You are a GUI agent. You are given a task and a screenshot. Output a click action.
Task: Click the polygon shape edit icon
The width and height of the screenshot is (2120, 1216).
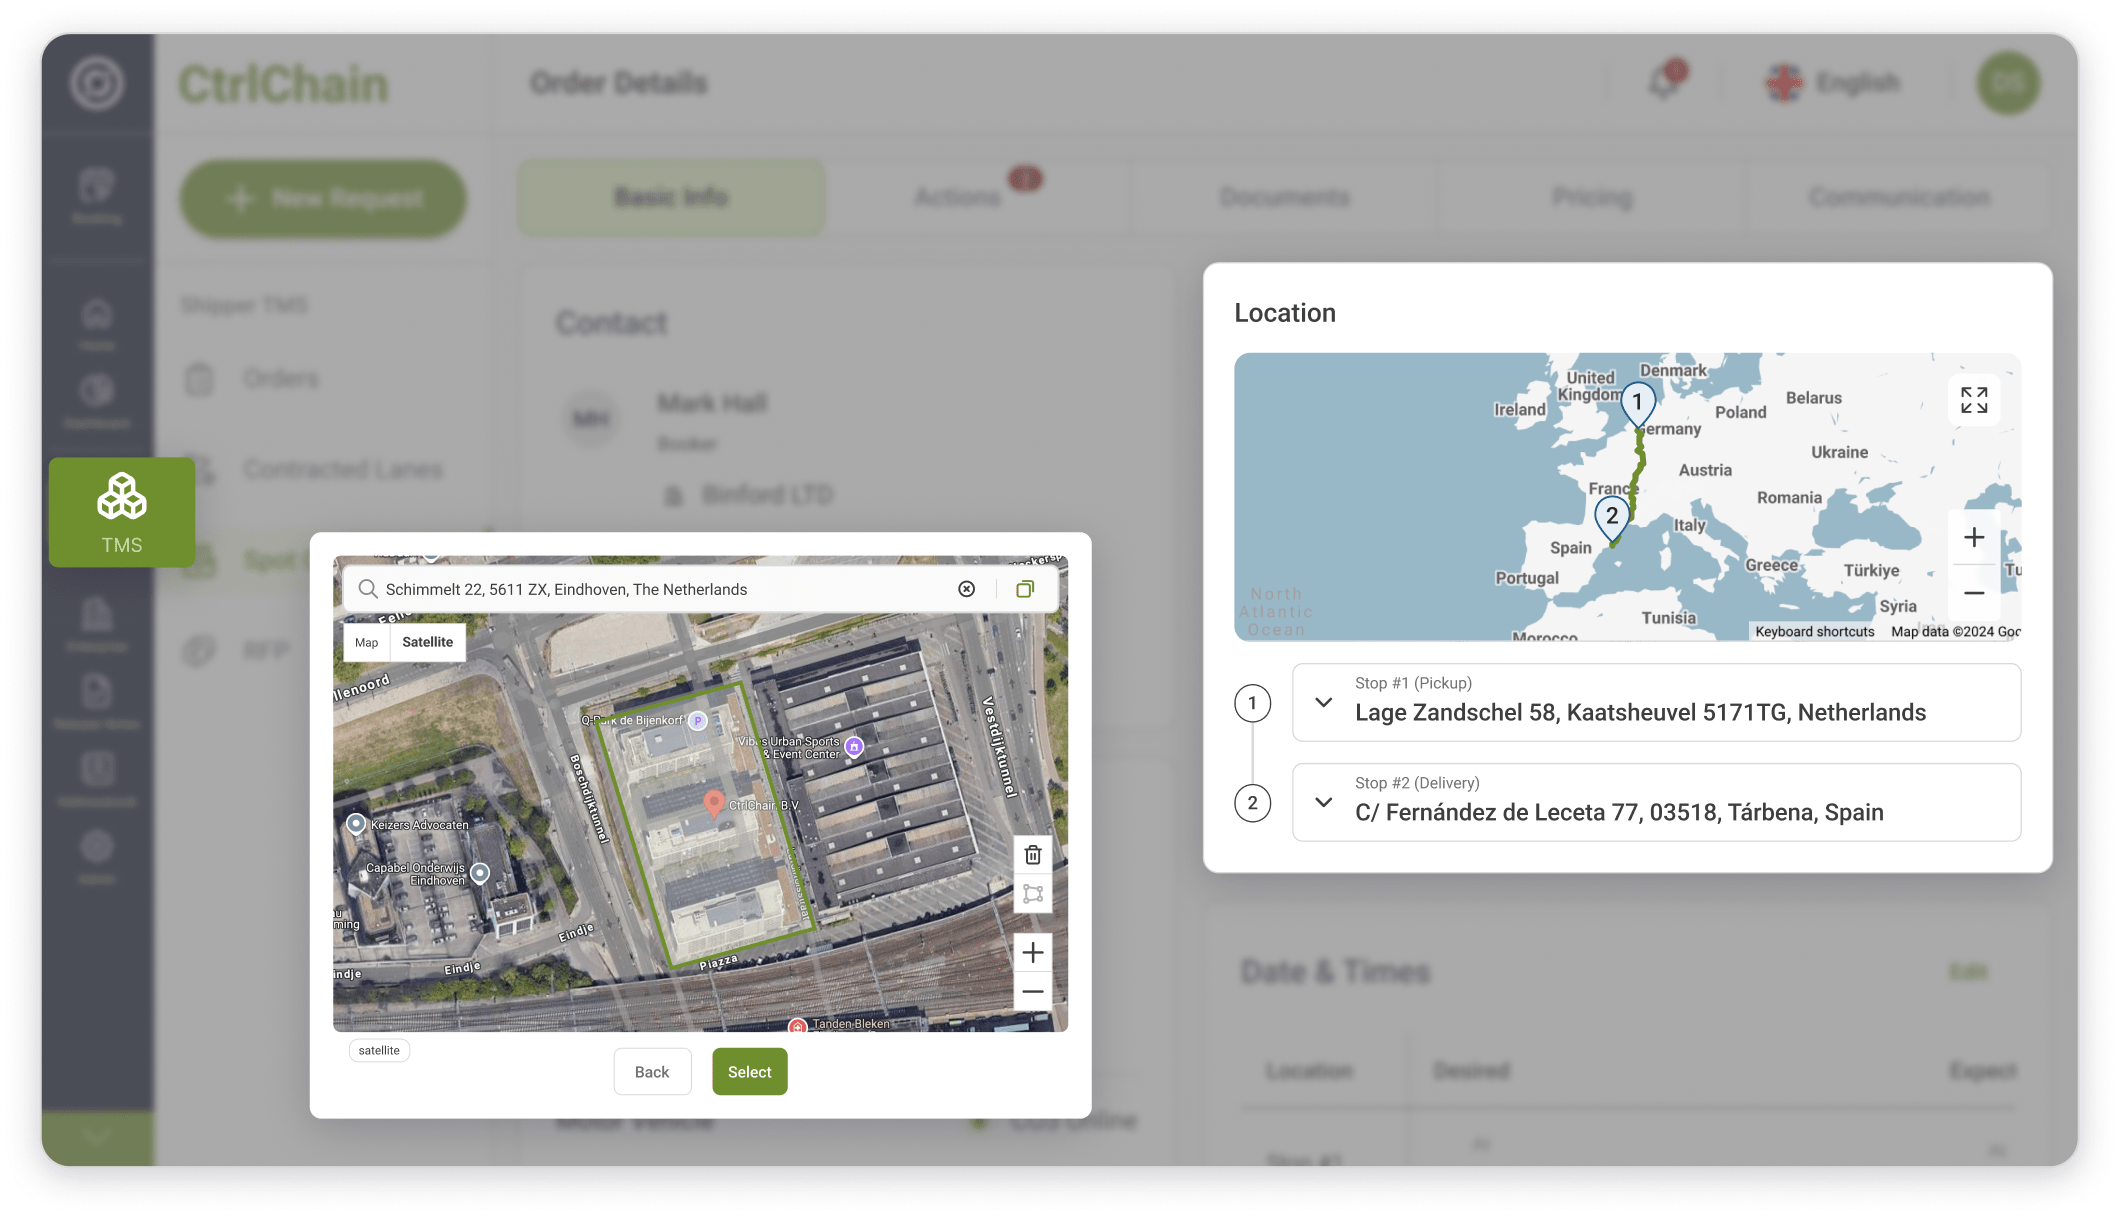[x=1032, y=894]
